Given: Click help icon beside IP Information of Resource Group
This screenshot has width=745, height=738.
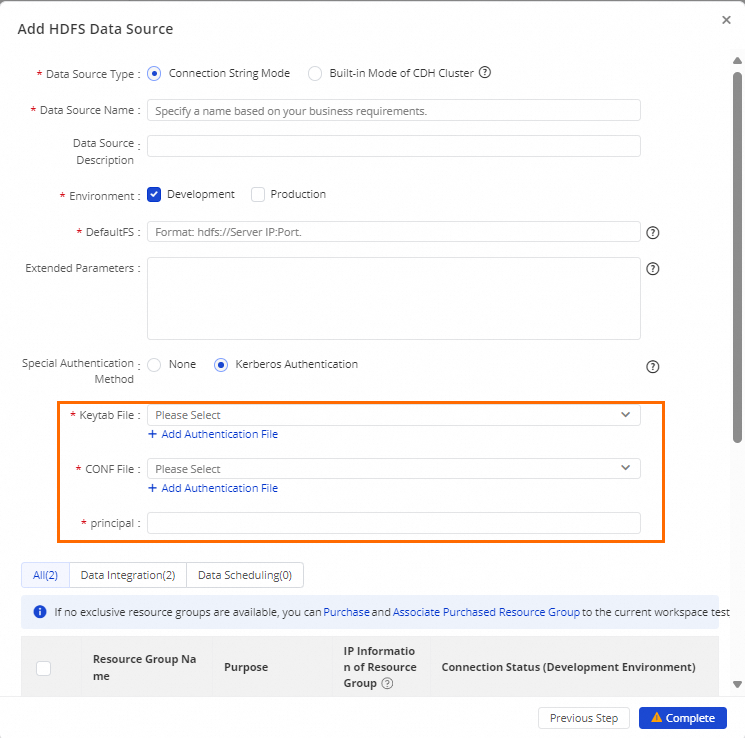Looking at the screenshot, I should (x=387, y=684).
